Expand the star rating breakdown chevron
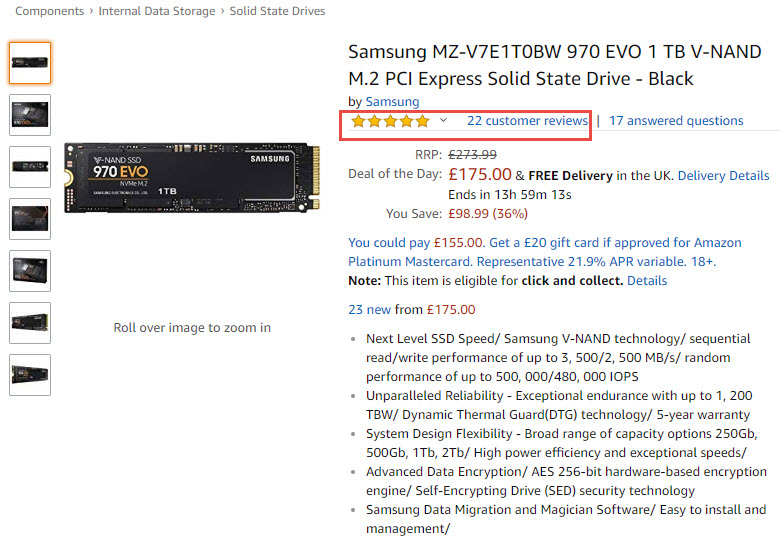Viewport: 781px width, 539px height. pos(443,121)
